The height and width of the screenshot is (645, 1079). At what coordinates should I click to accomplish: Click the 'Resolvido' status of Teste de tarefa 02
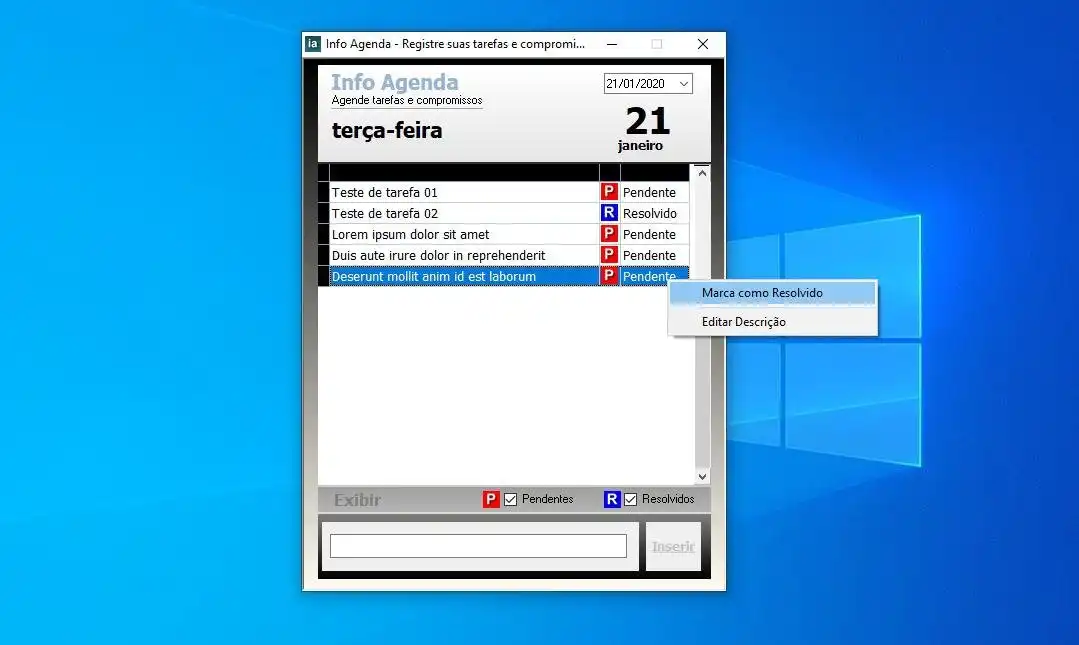650,213
